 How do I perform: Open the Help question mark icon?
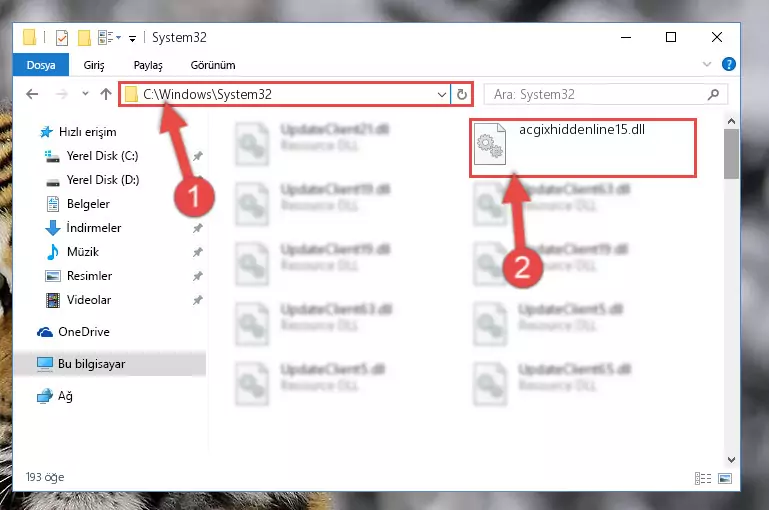pyautogui.click(x=728, y=64)
